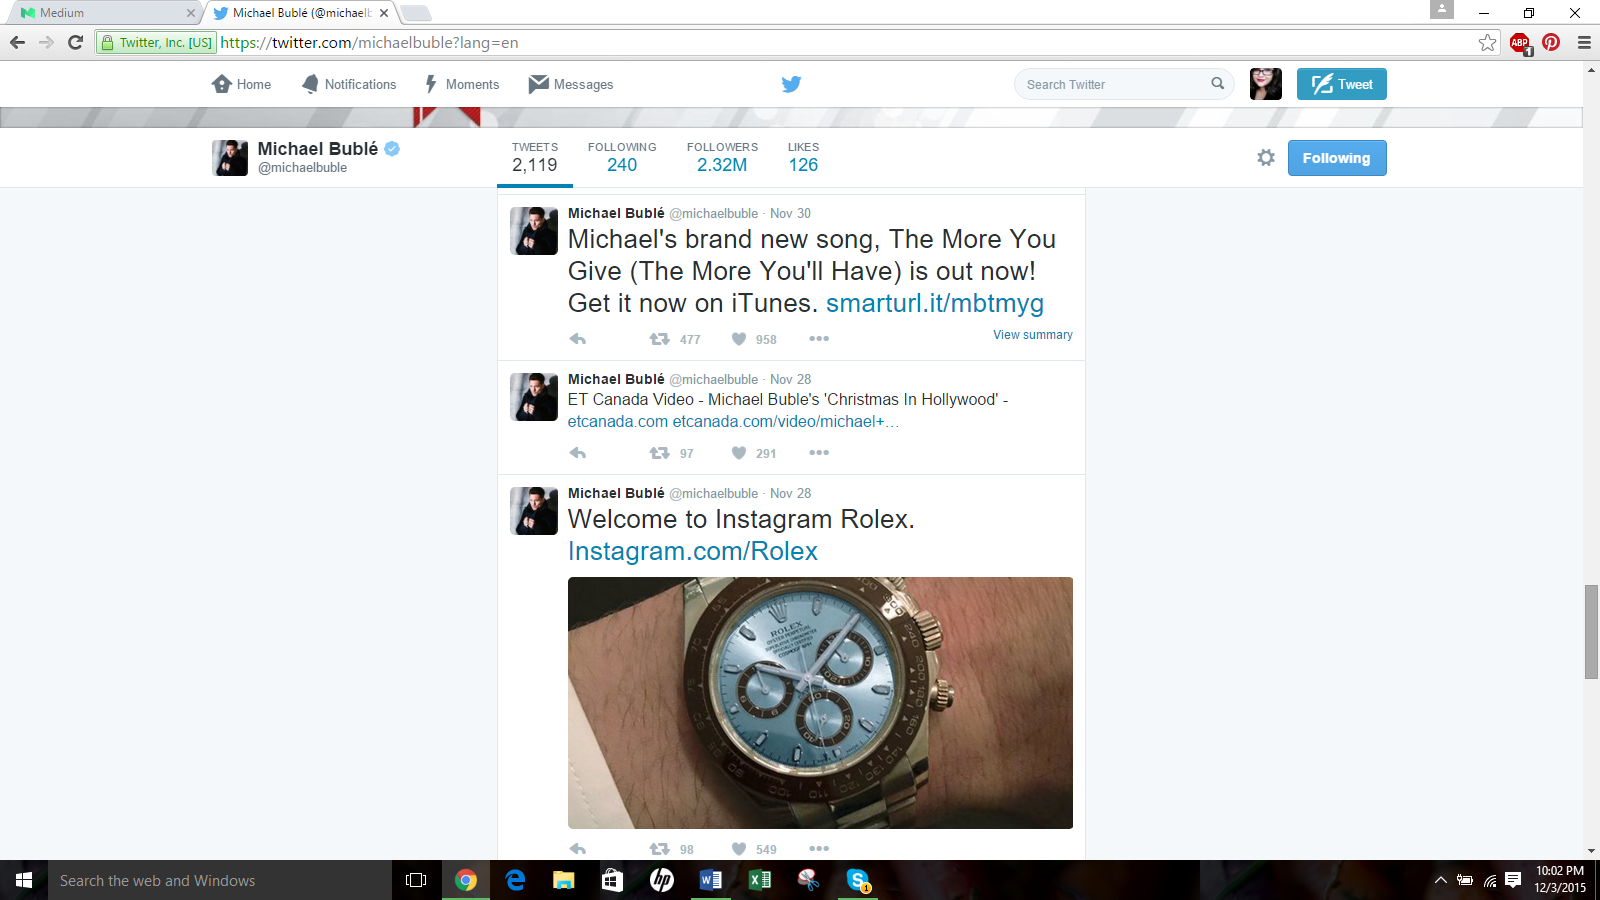
Task: Open the smarturl.it/mbtmyg link
Action: click(x=935, y=303)
